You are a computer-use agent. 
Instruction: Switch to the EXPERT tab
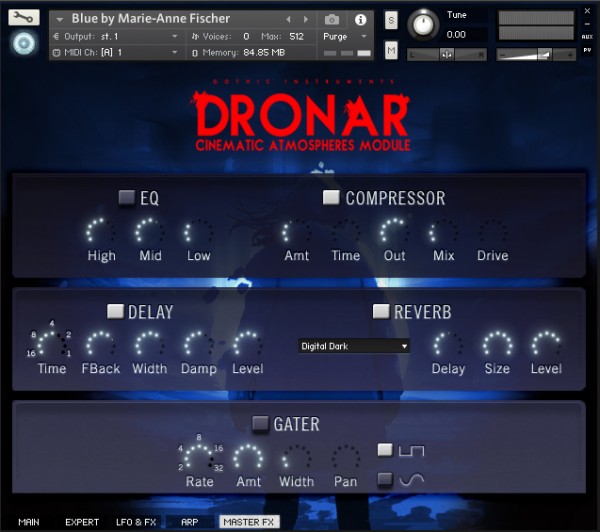[x=82, y=522]
